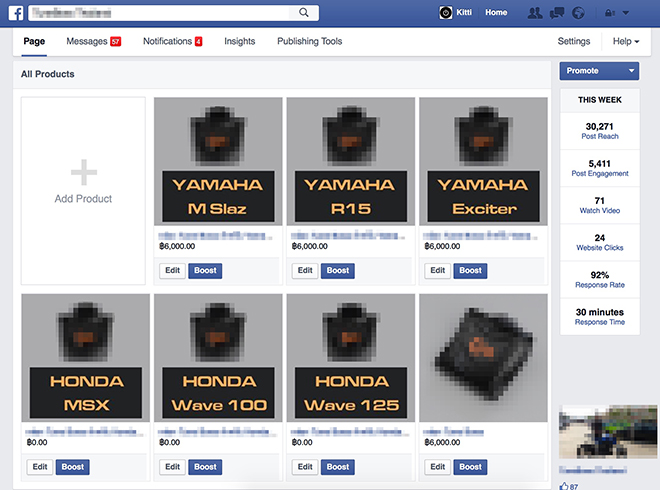Screen dimensions: 660x490
Task: Edit the Honda Wave 125 product
Action: click(x=305, y=467)
